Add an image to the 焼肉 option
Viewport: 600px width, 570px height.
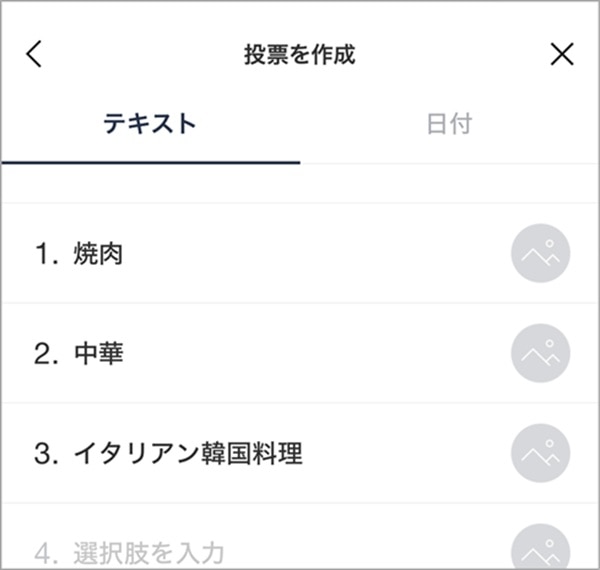click(540, 254)
